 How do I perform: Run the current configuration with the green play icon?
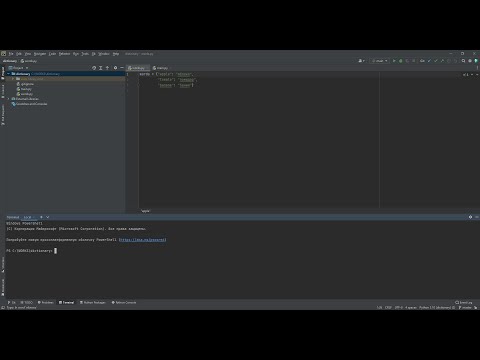point(394,61)
